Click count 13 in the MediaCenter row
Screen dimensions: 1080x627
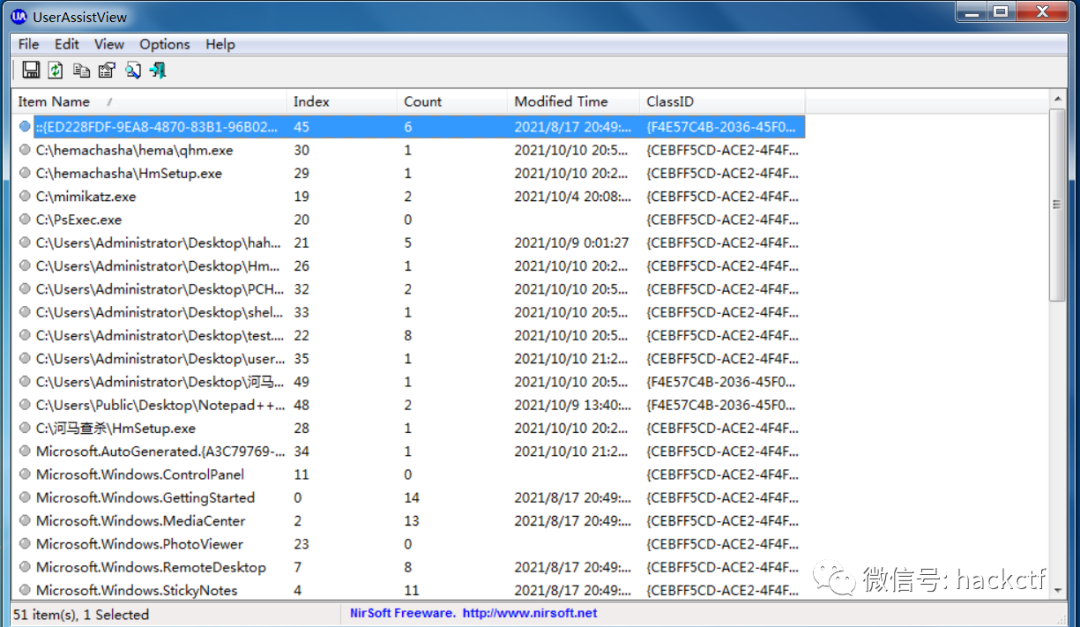click(411, 521)
